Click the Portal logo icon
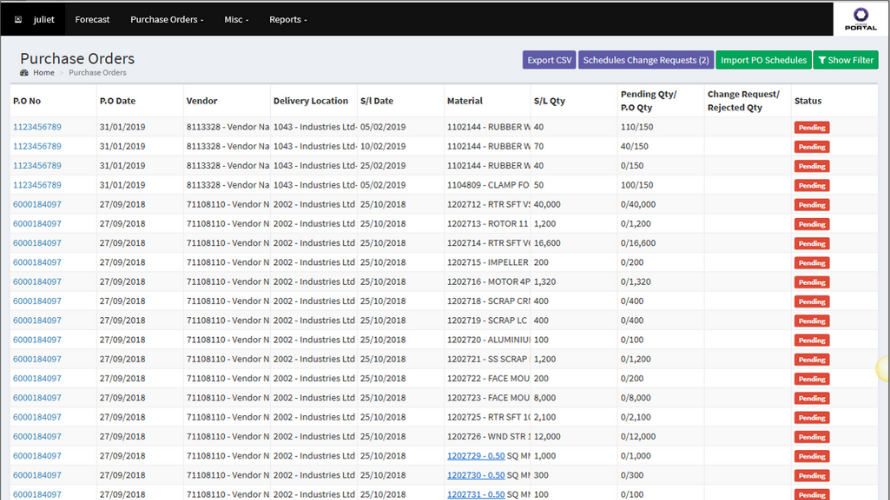 (x=860, y=14)
